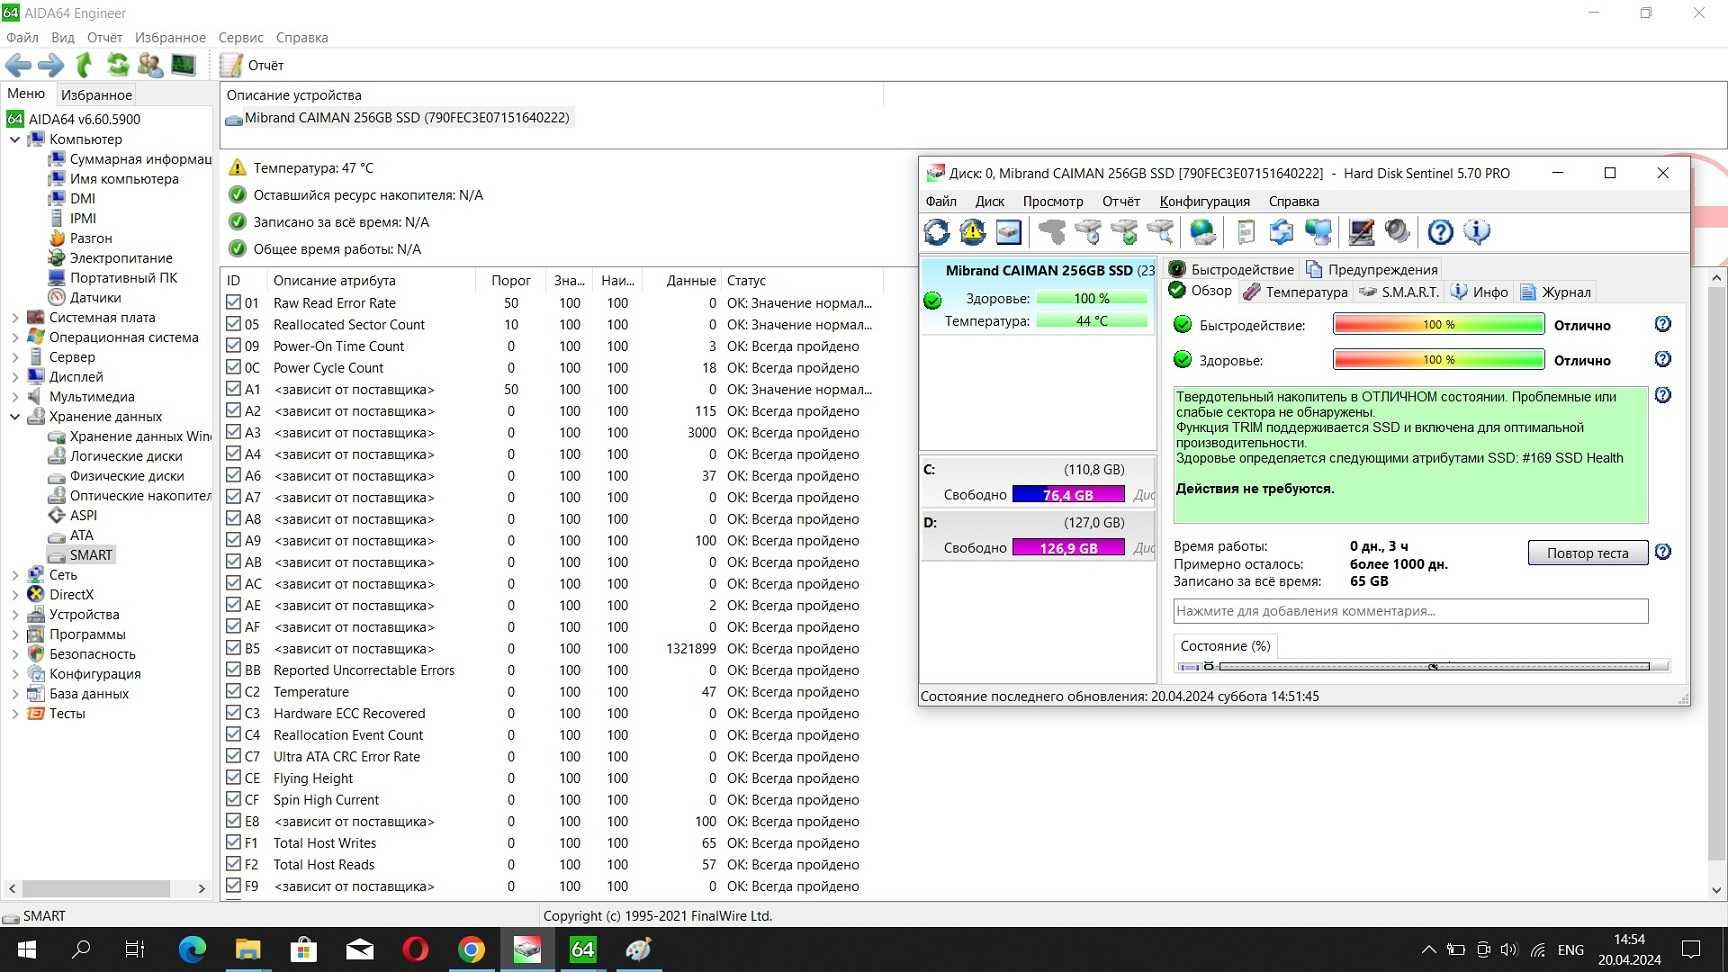Image resolution: width=1728 pixels, height=972 pixels.
Task: Click help icon next to Здоровье bar
Action: 1663,359
